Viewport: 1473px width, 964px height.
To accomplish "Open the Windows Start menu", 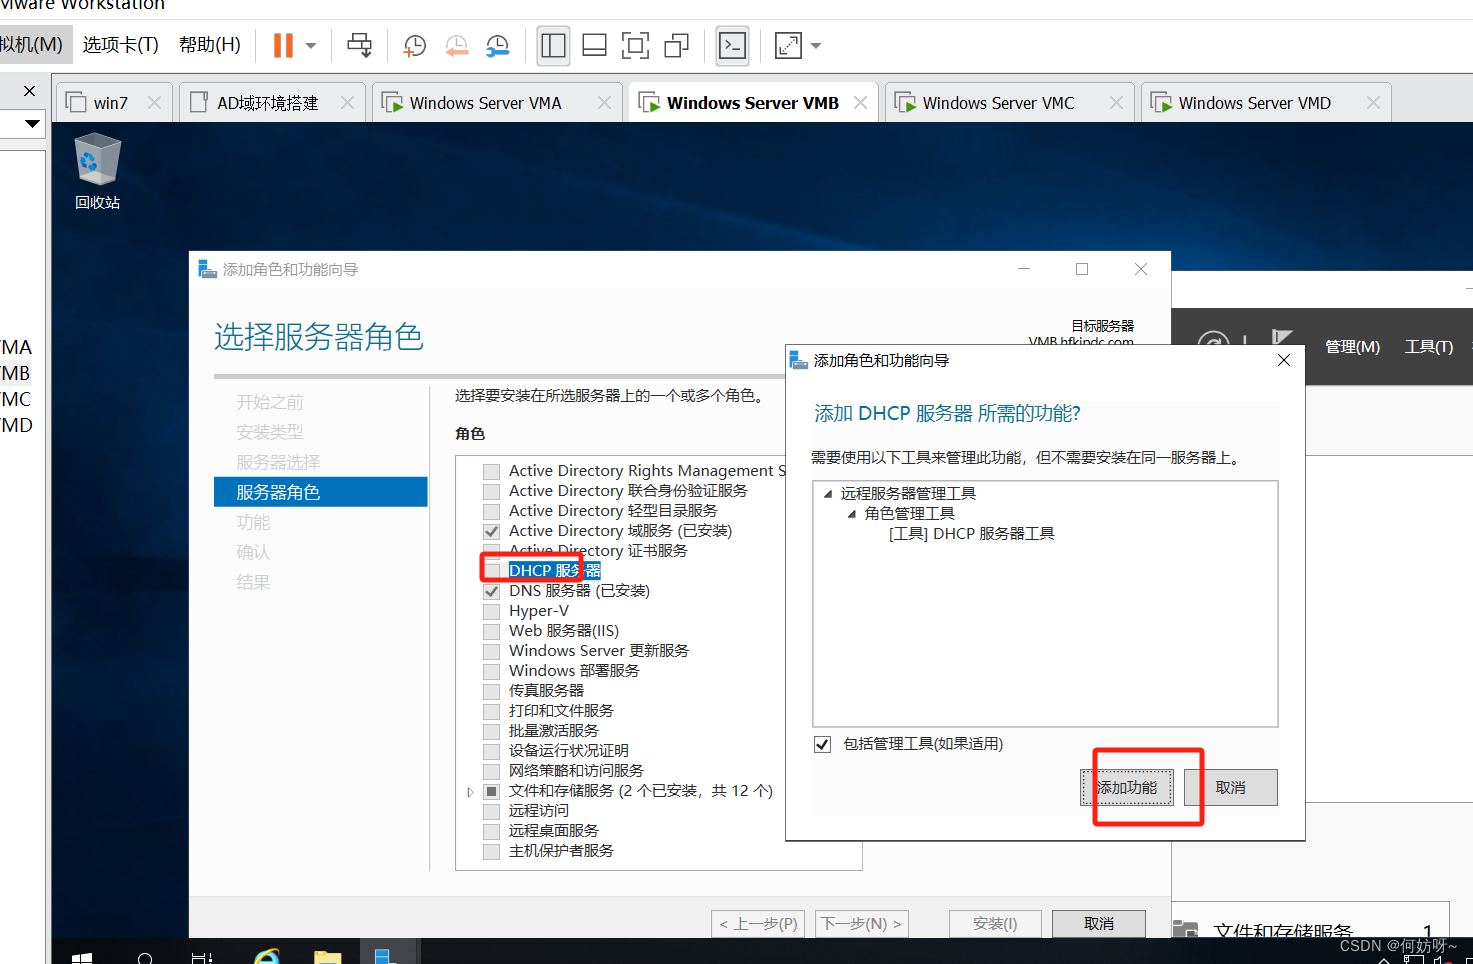I will point(82,957).
